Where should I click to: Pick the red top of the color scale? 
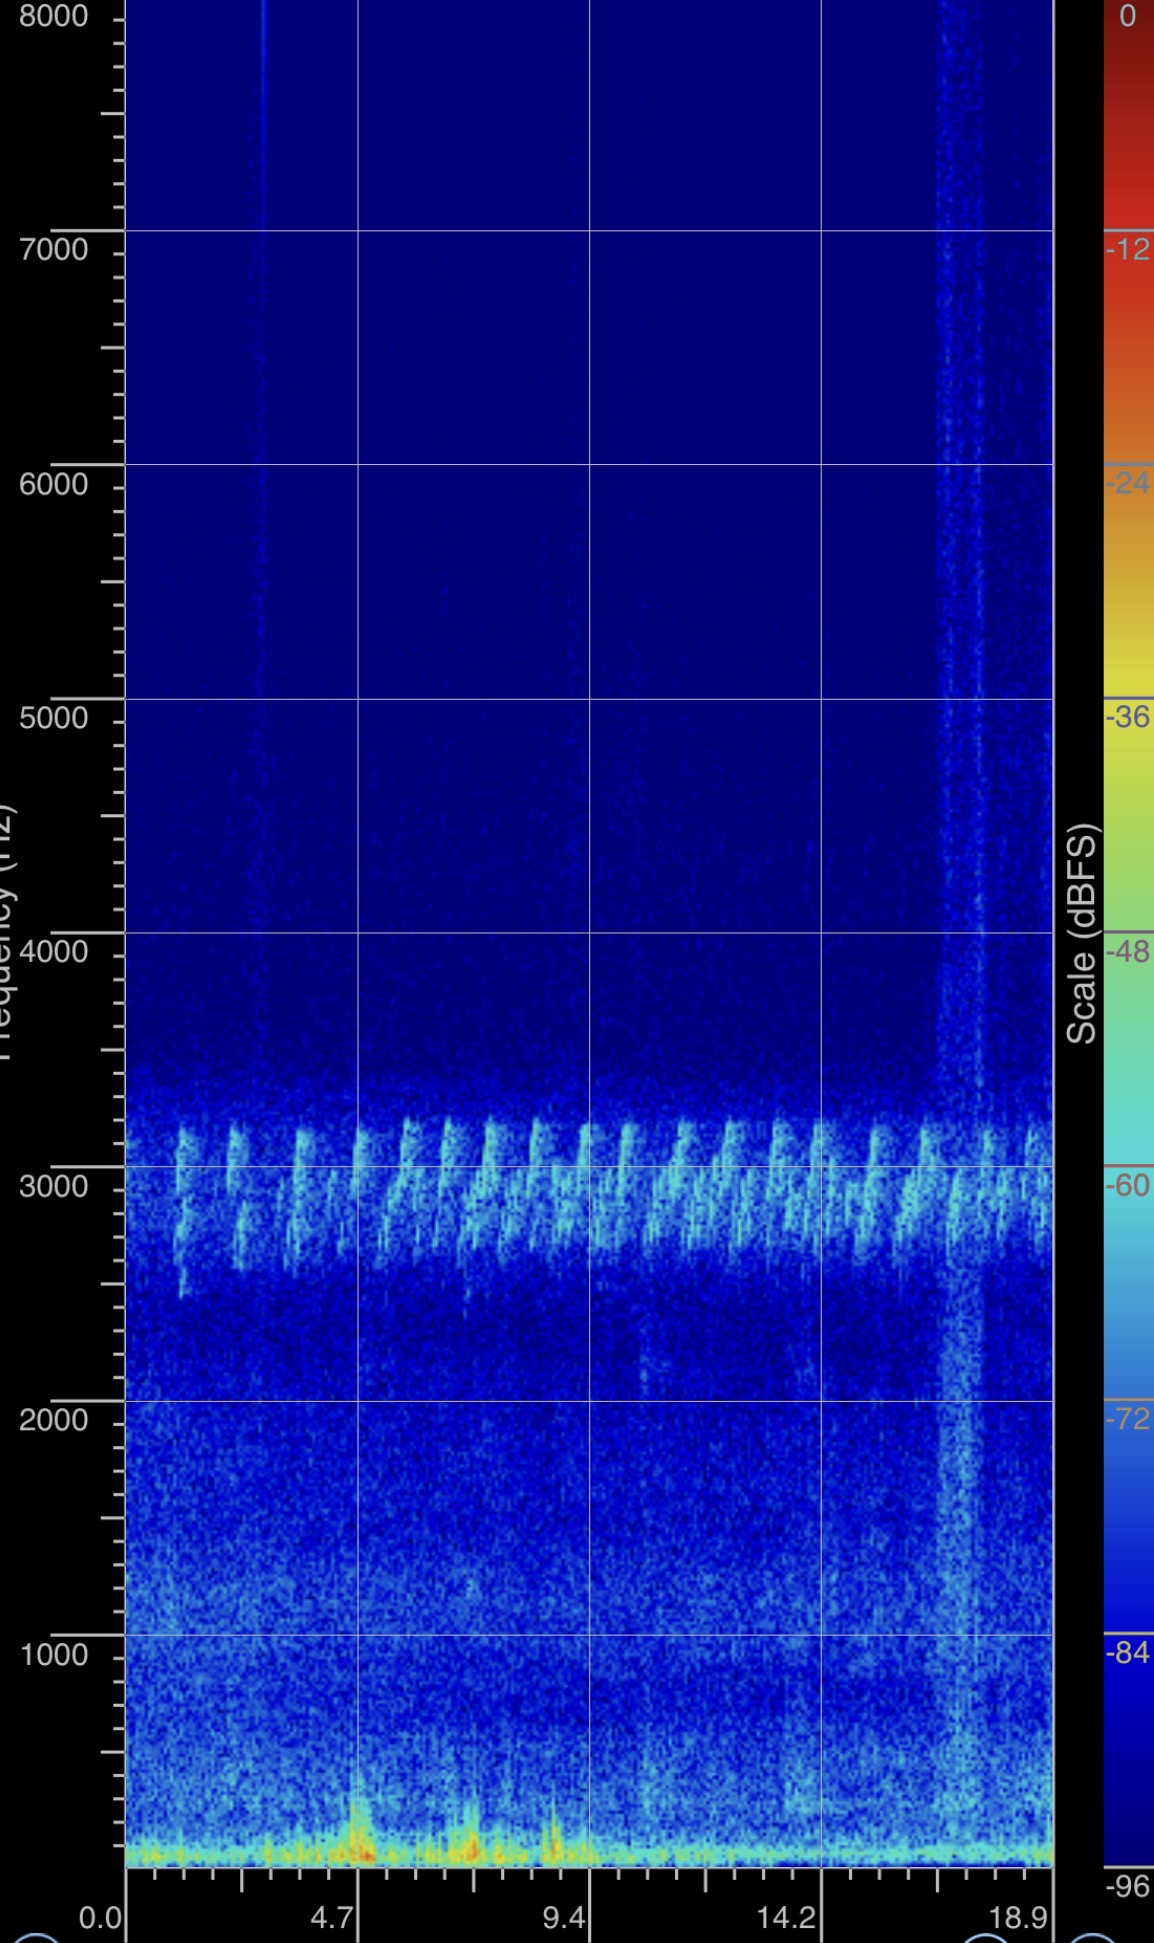(x=1128, y=60)
